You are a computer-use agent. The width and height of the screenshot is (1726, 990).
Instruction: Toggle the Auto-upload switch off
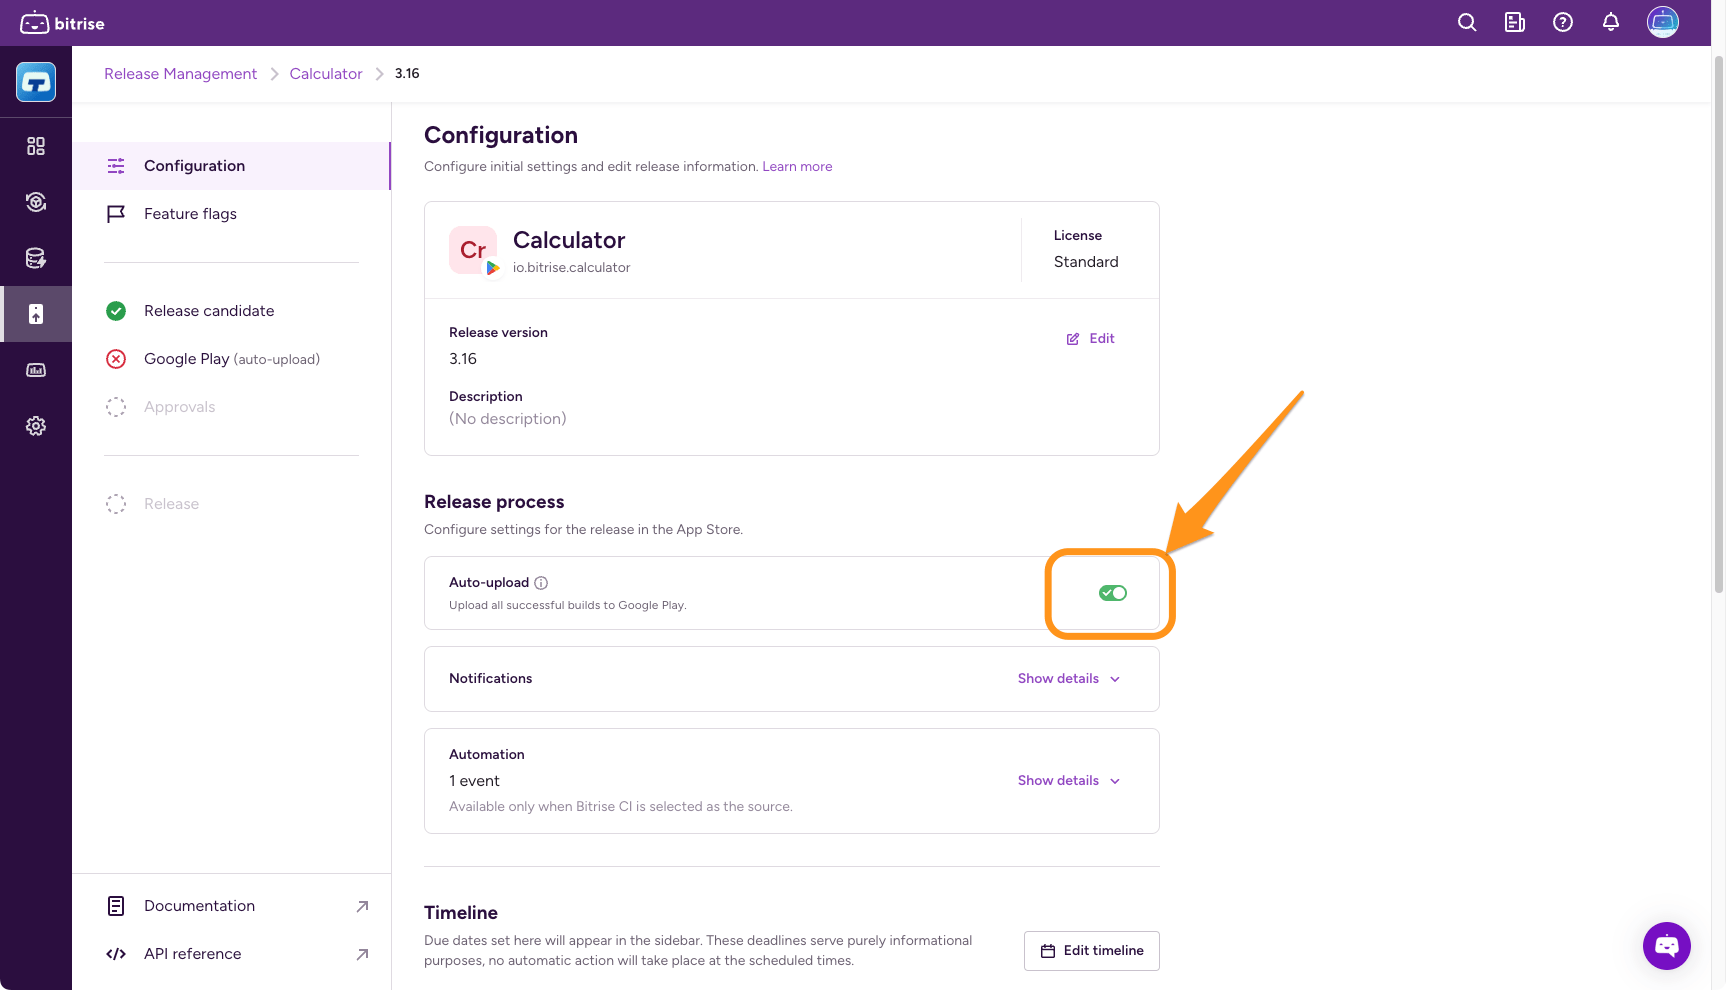tap(1113, 593)
